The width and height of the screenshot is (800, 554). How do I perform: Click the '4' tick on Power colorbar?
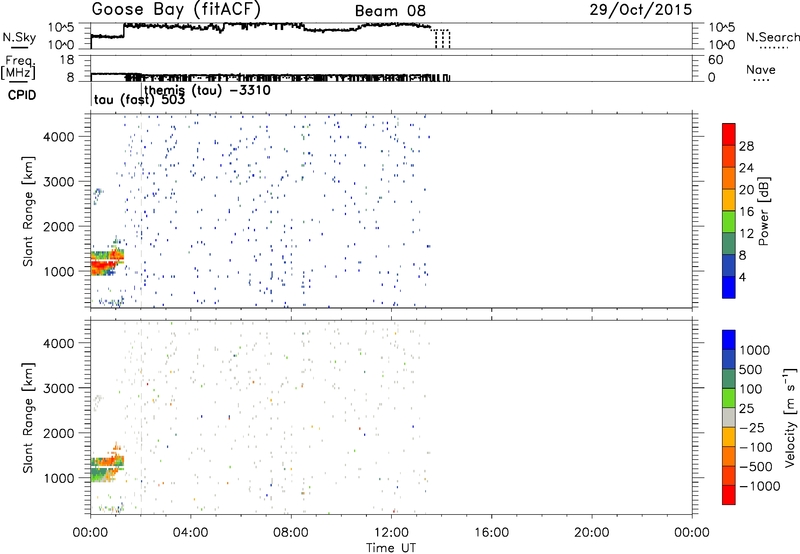pos(742,276)
